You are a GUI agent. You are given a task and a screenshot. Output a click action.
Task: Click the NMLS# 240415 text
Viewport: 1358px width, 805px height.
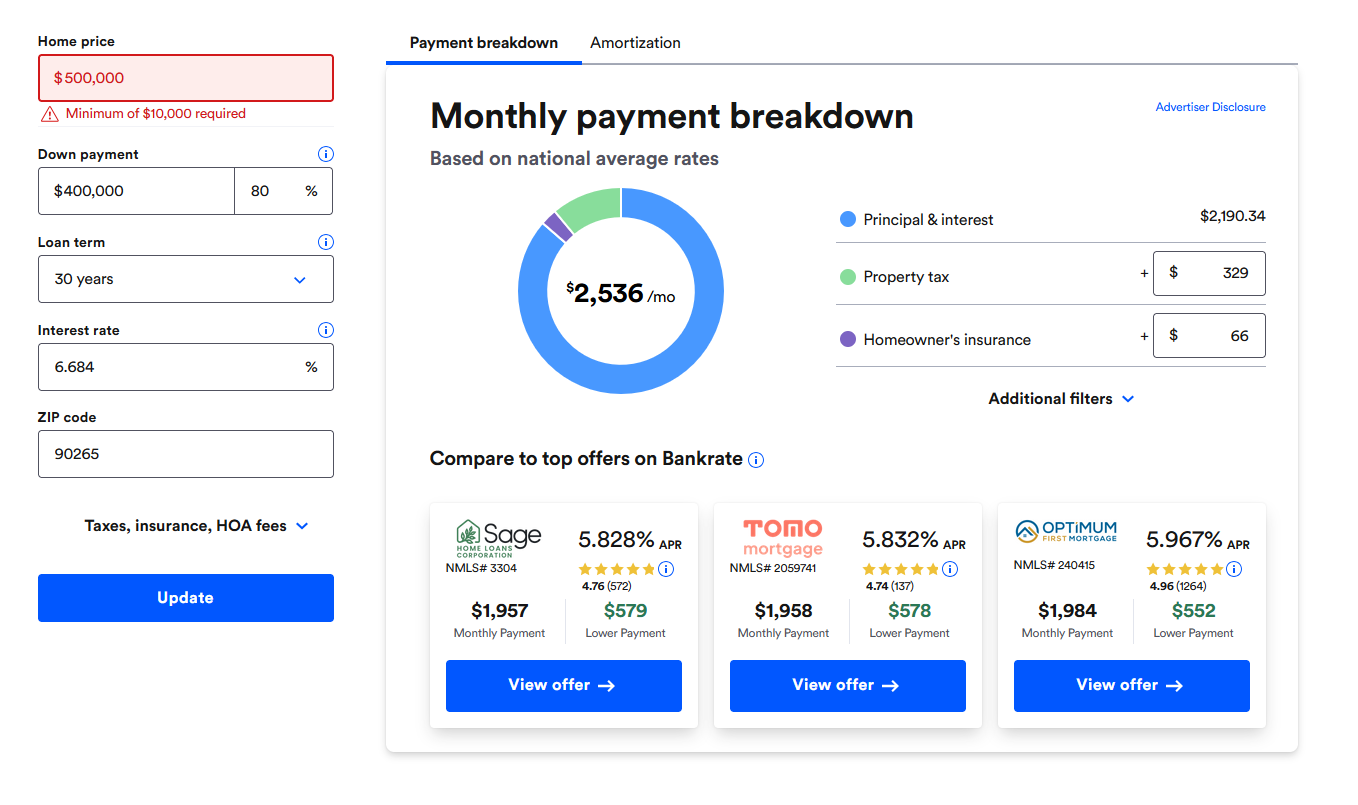[1054, 565]
